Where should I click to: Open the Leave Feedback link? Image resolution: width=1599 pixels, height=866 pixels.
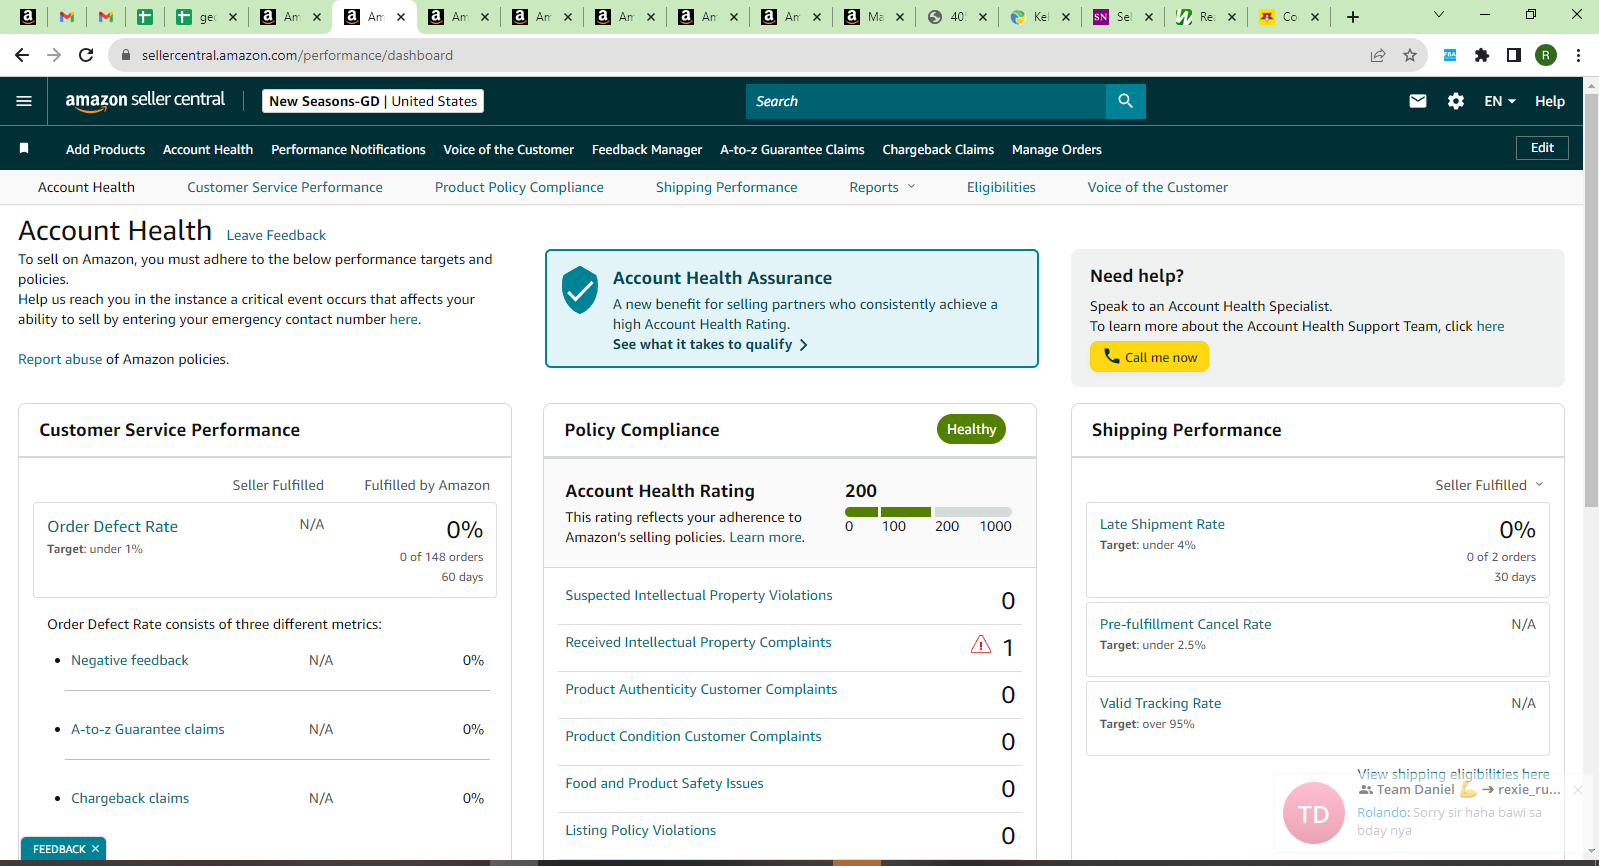276,235
